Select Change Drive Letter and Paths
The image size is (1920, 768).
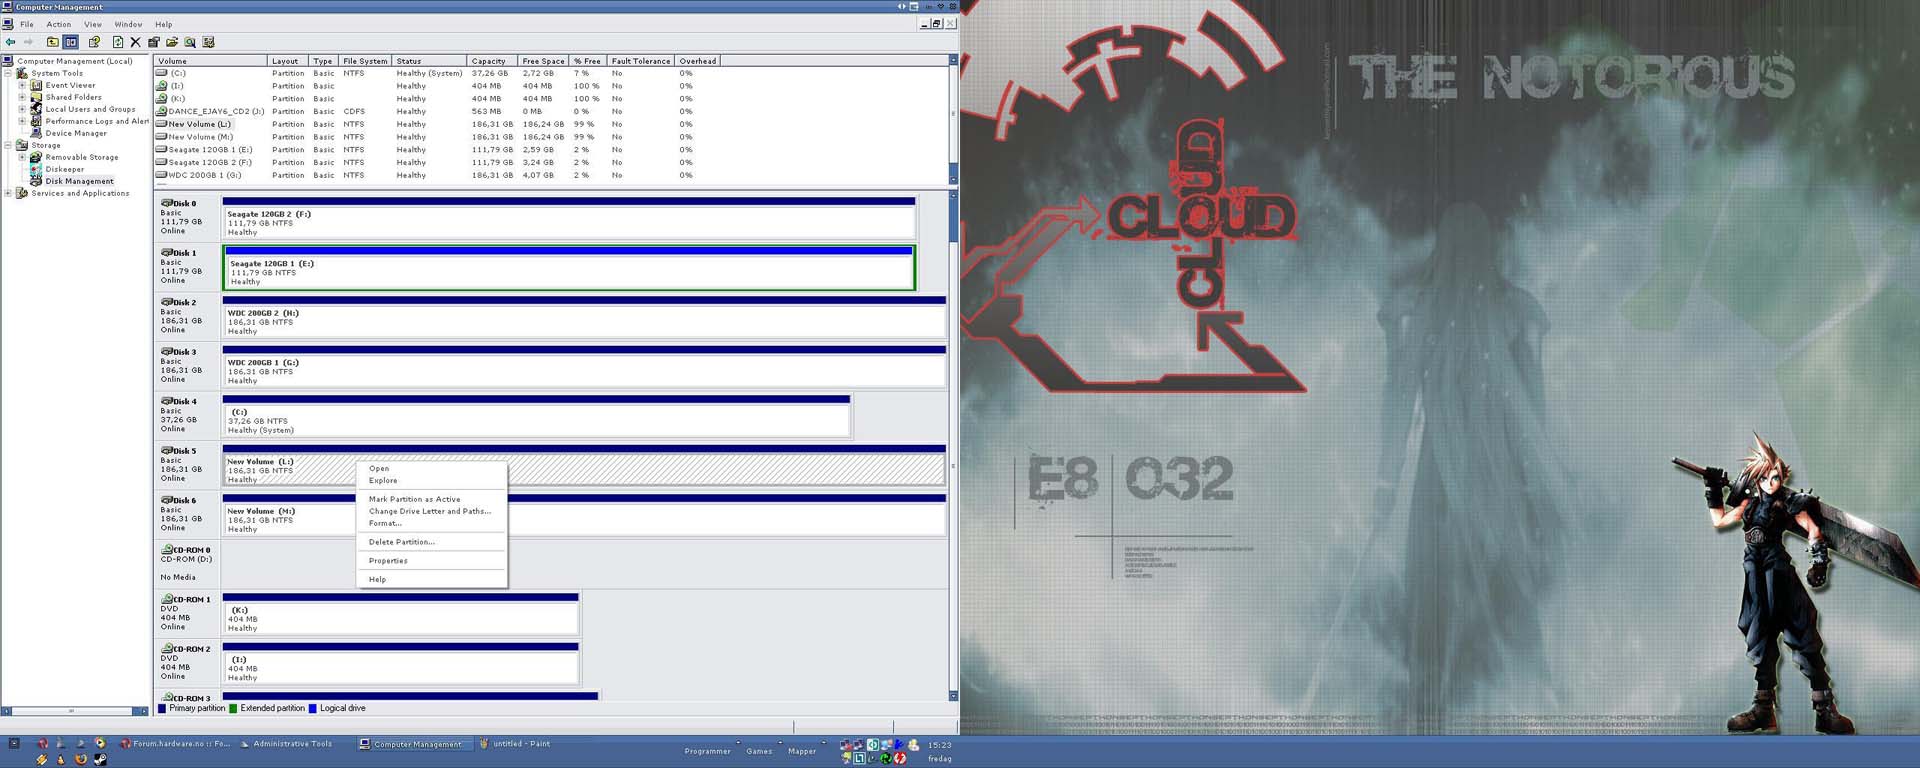pyautogui.click(x=431, y=511)
